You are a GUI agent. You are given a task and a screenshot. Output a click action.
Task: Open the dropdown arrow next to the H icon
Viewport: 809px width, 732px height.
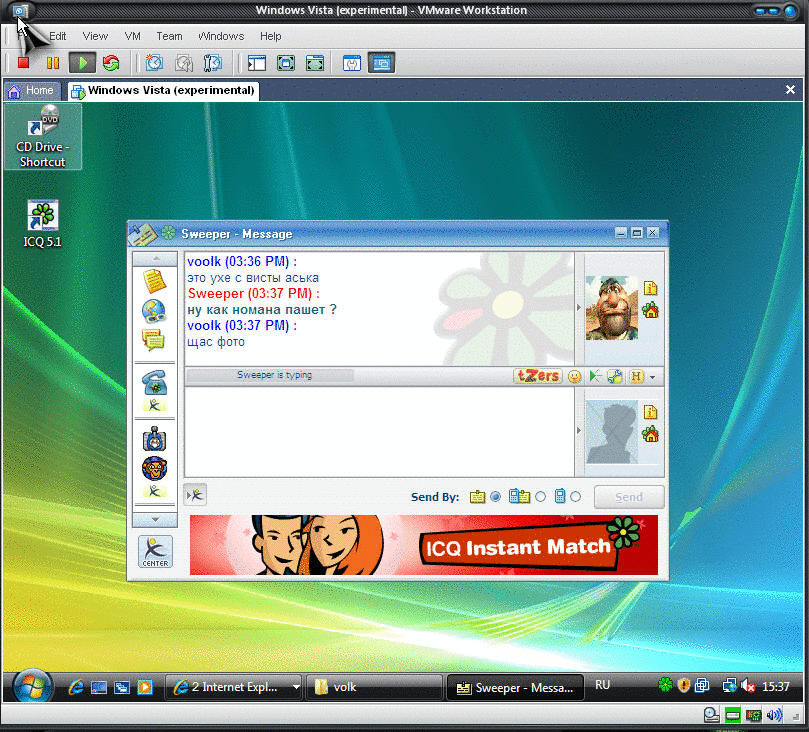(653, 378)
